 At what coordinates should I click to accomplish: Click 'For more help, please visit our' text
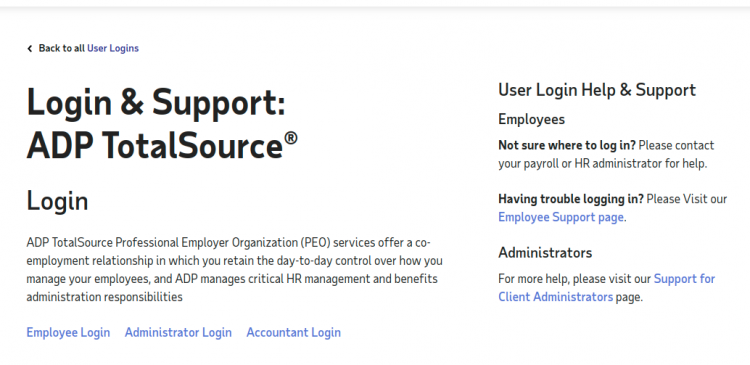574,278
